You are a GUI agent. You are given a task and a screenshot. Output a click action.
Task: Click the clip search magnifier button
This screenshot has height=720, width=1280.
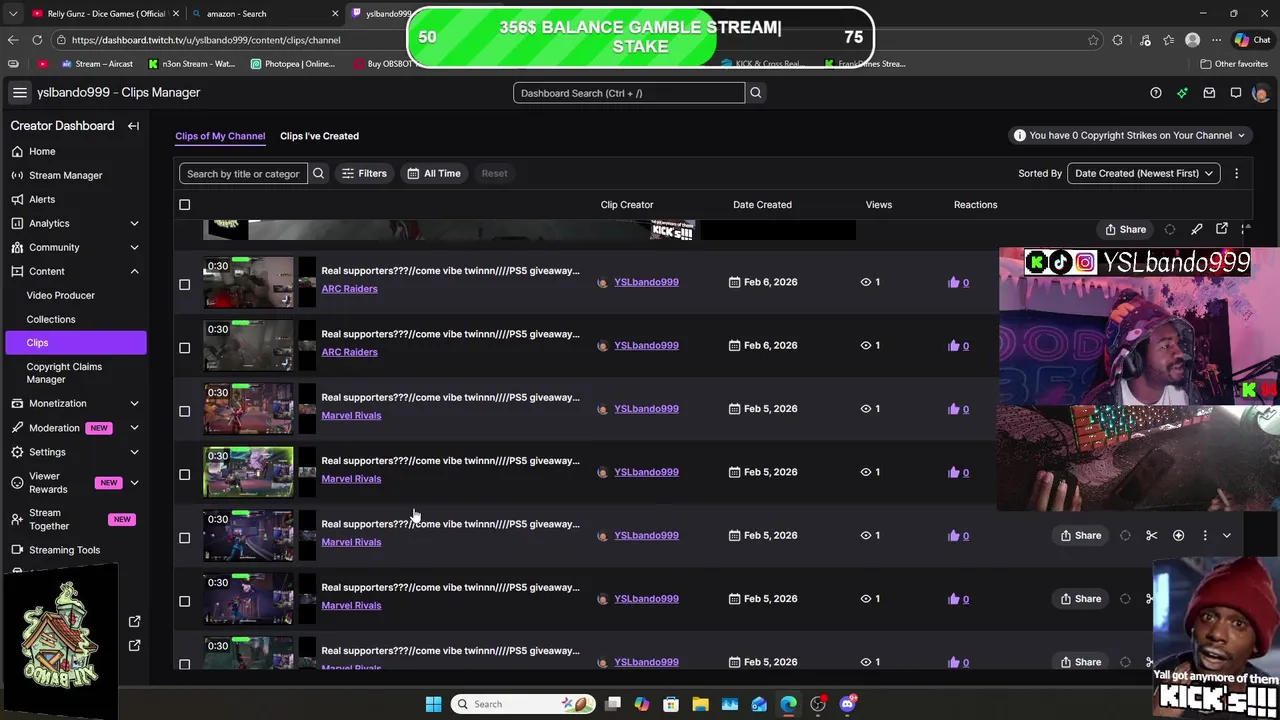(x=319, y=174)
